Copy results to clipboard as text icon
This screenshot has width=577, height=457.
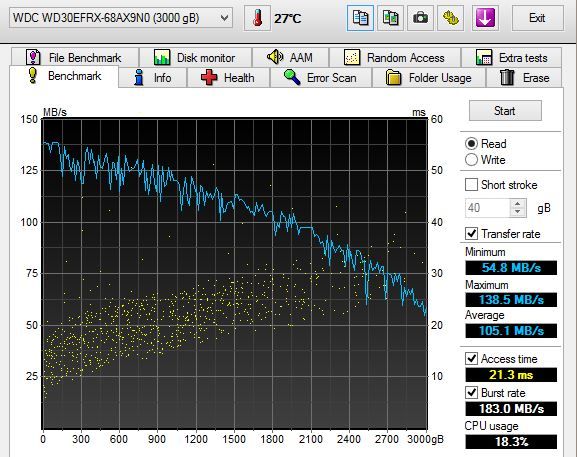(360, 18)
